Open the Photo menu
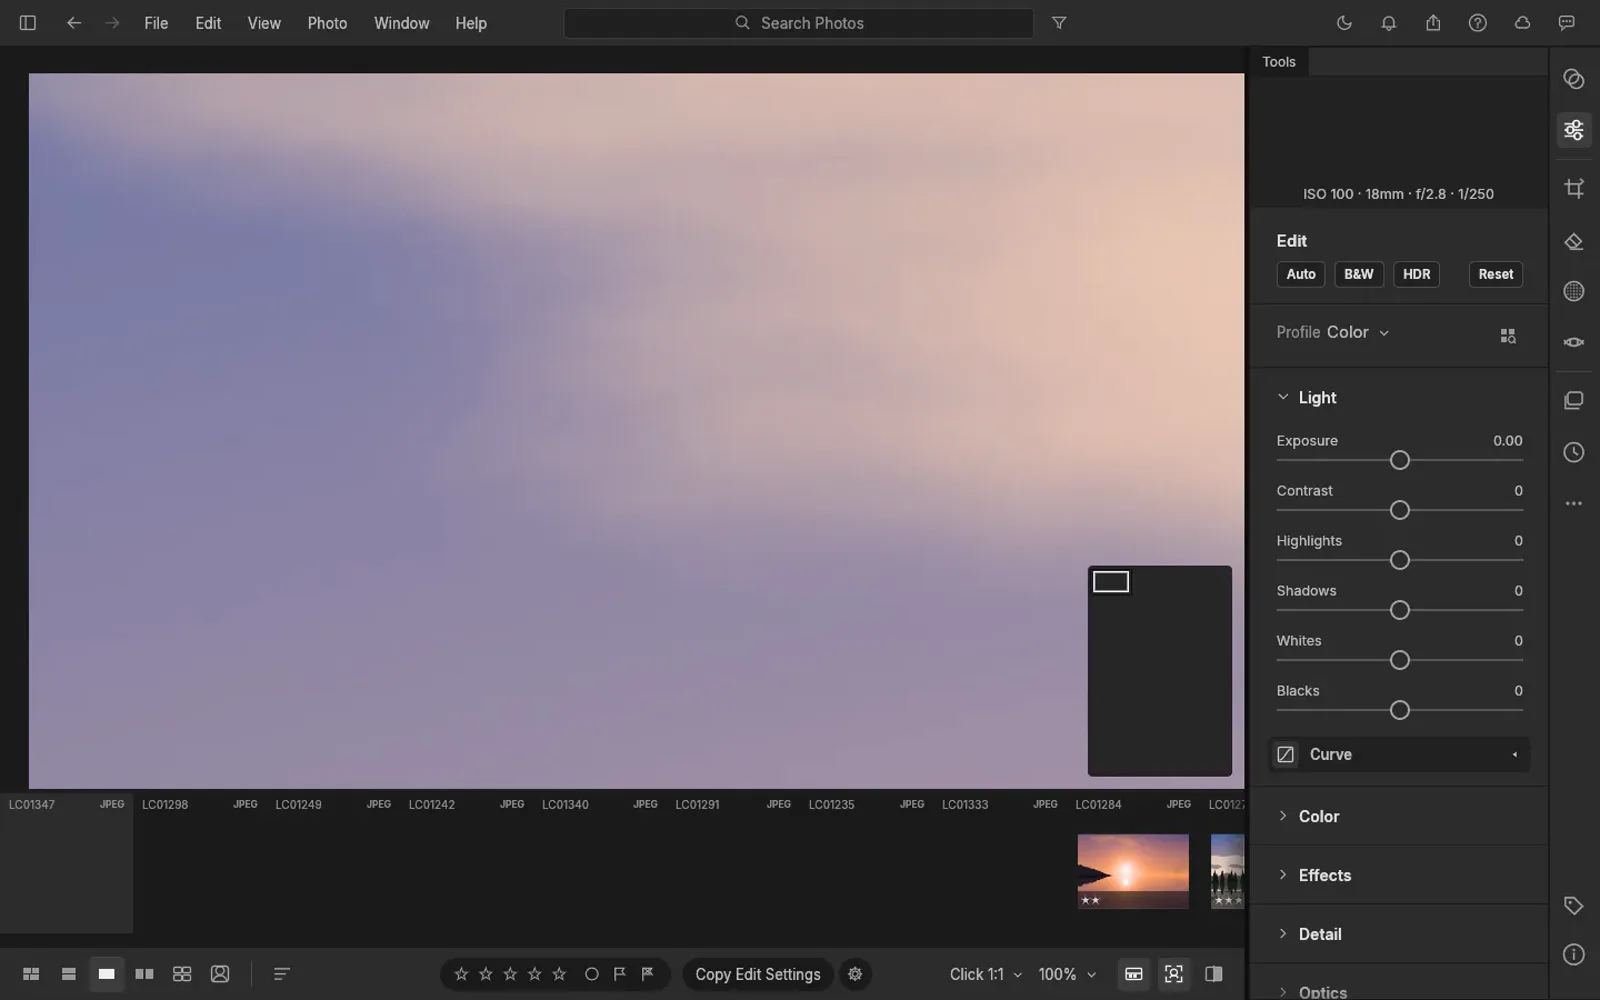The image size is (1600, 1000). pyautogui.click(x=327, y=23)
